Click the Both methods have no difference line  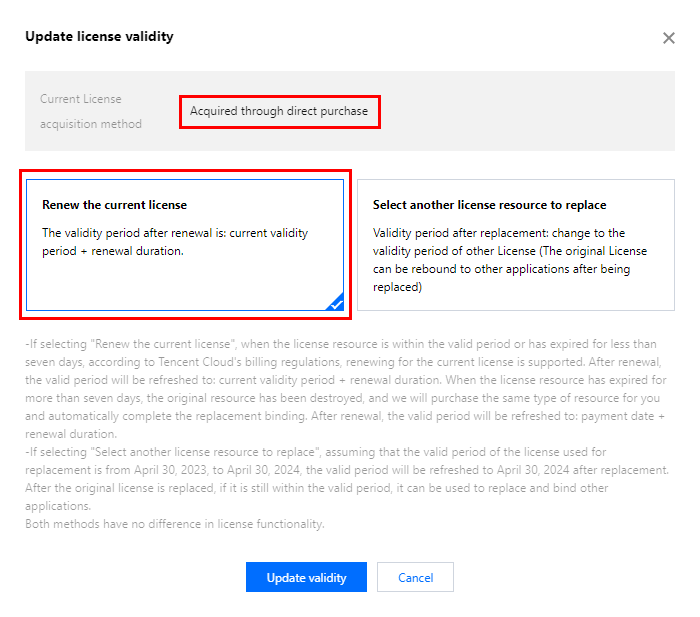pos(174,524)
